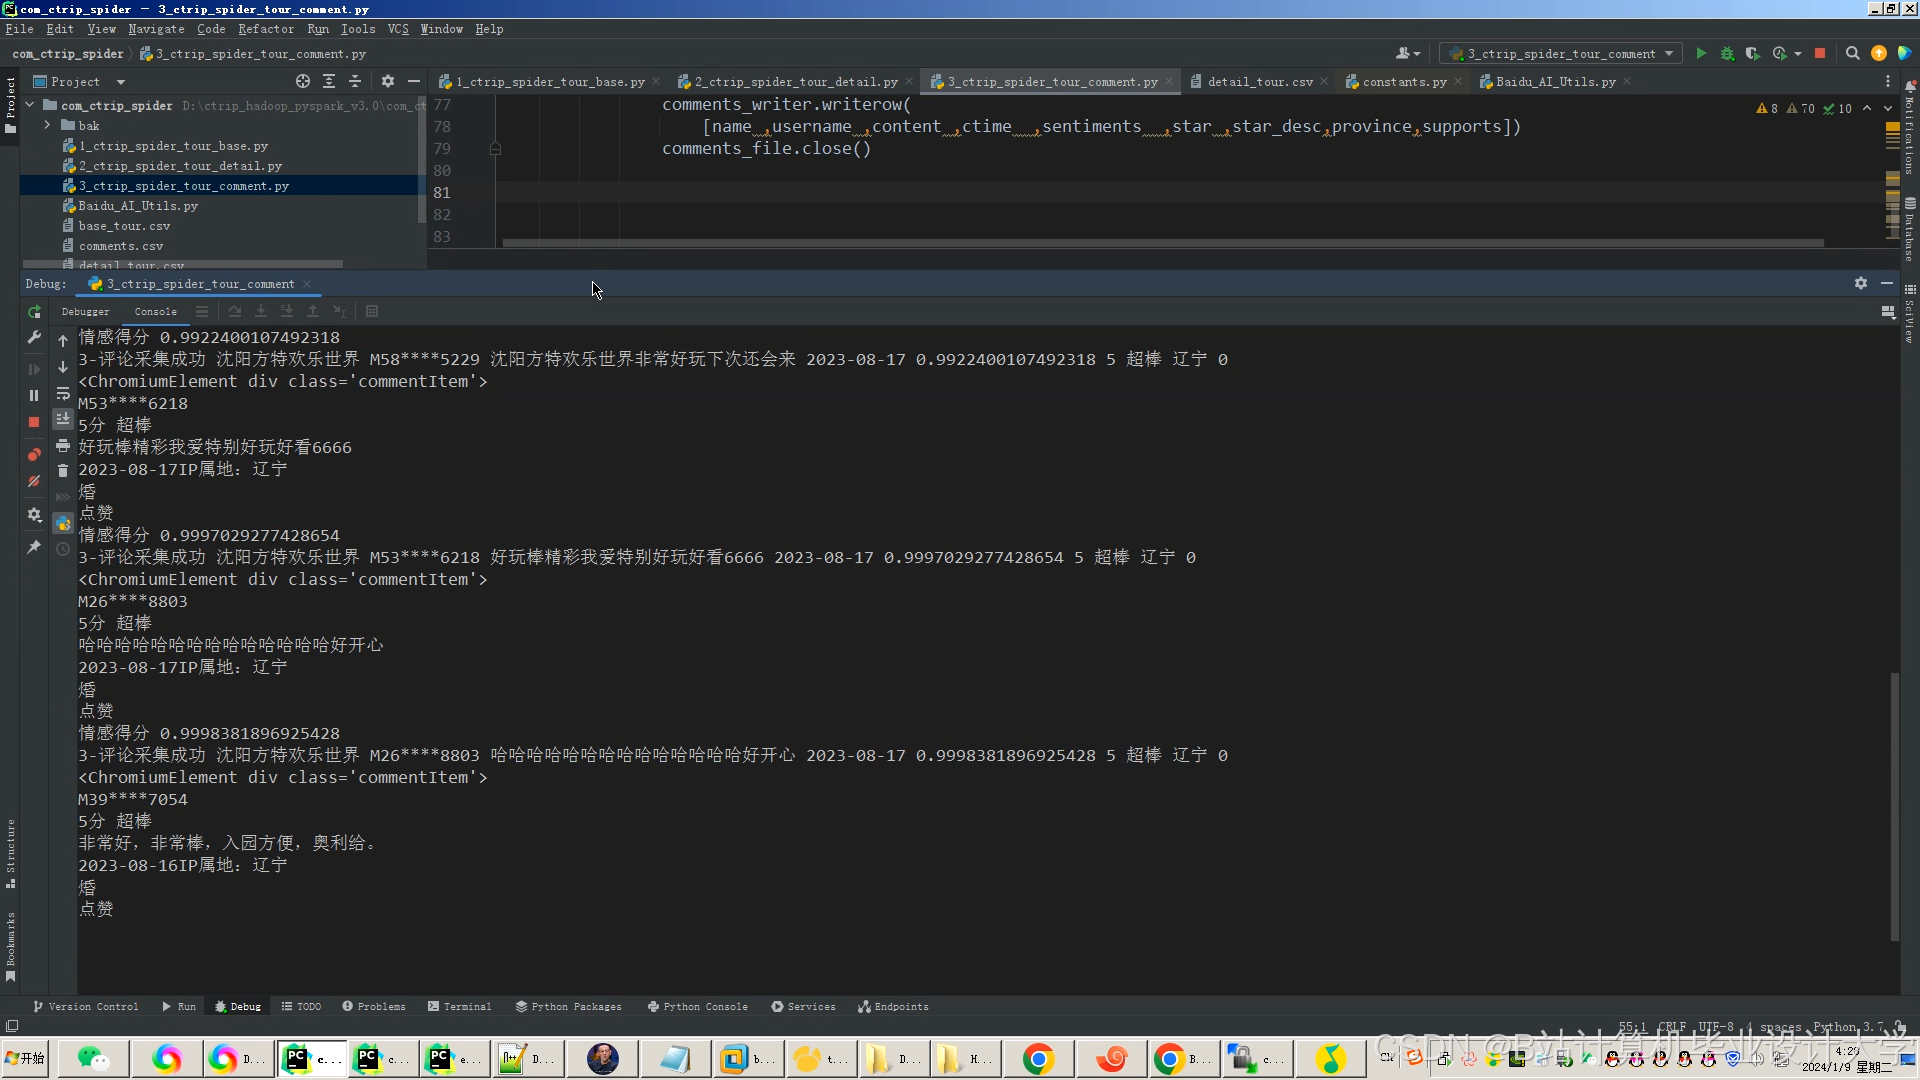1920x1080 pixels.
Task: Print console output with the printer icon
Action: point(63,445)
